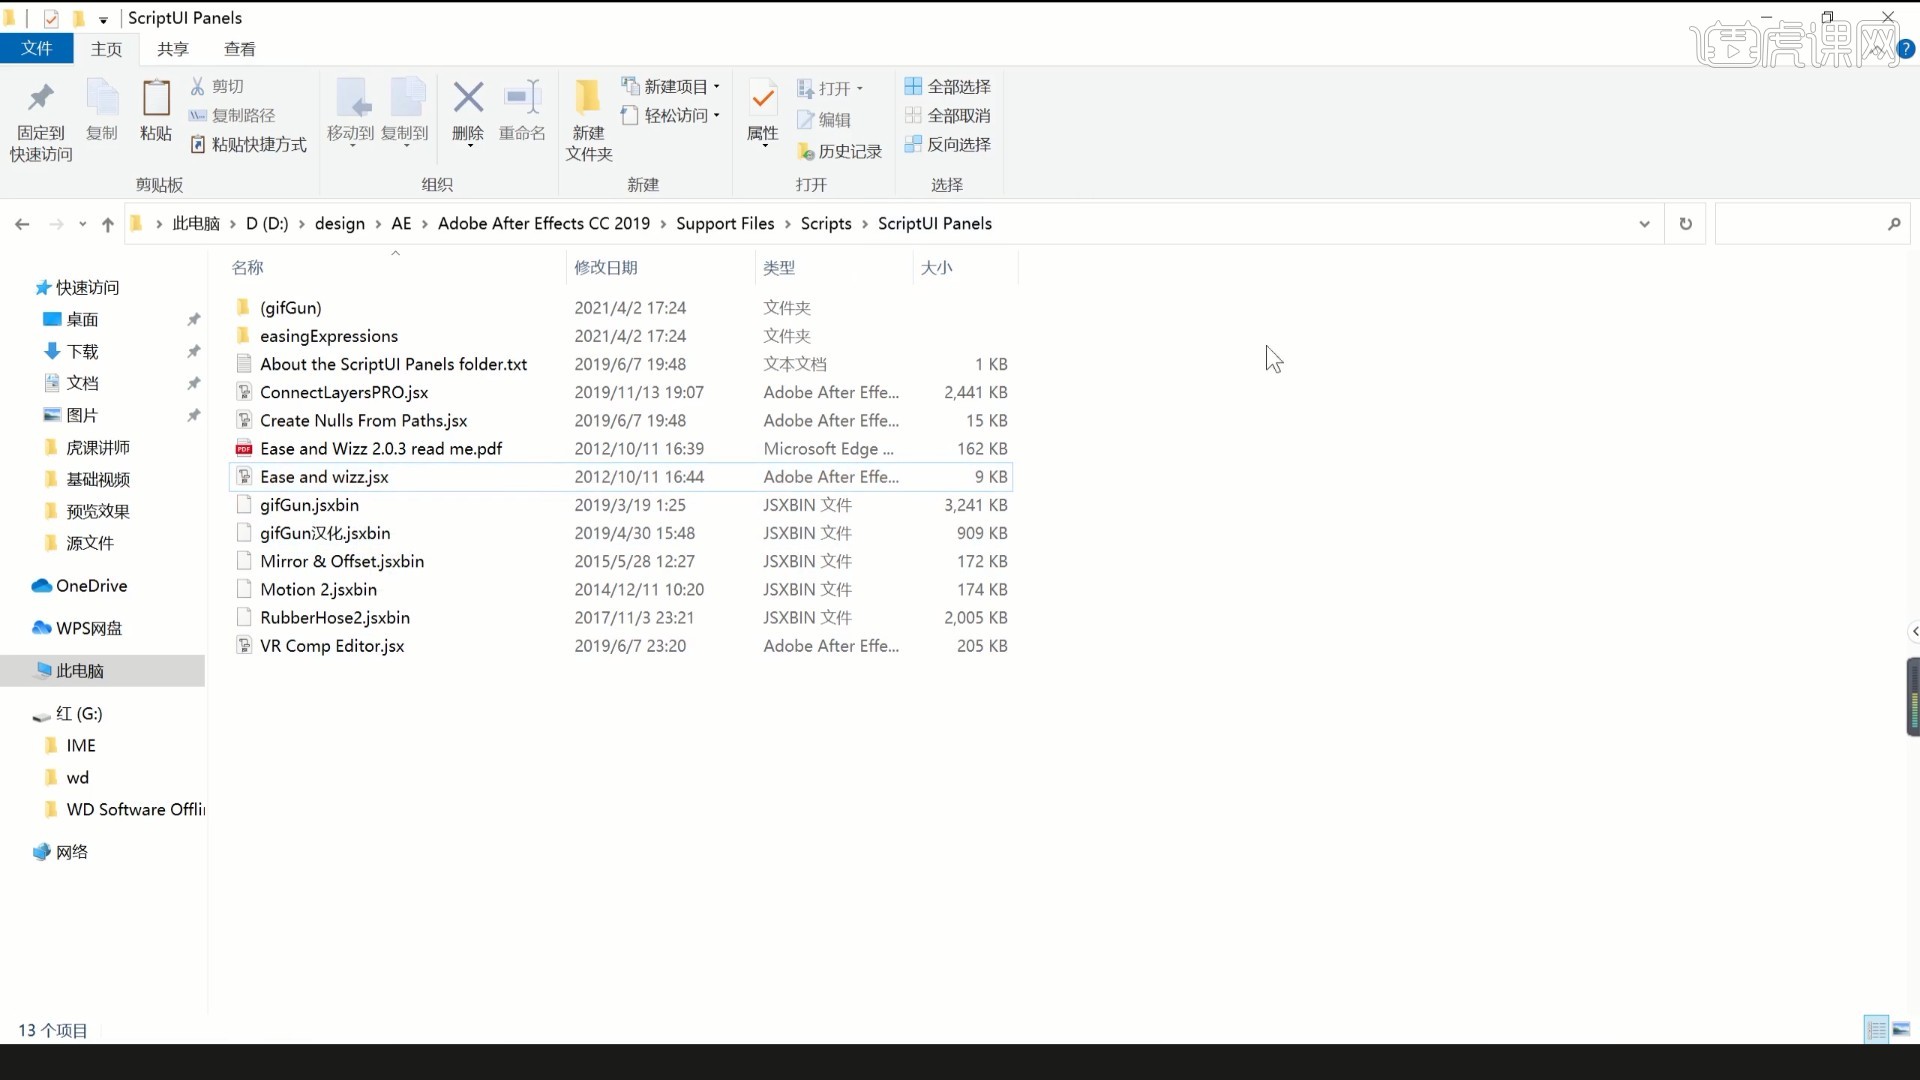Click Paste shortcut in the ribbon
This screenshot has width=1920, height=1080.
click(x=248, y=144)
